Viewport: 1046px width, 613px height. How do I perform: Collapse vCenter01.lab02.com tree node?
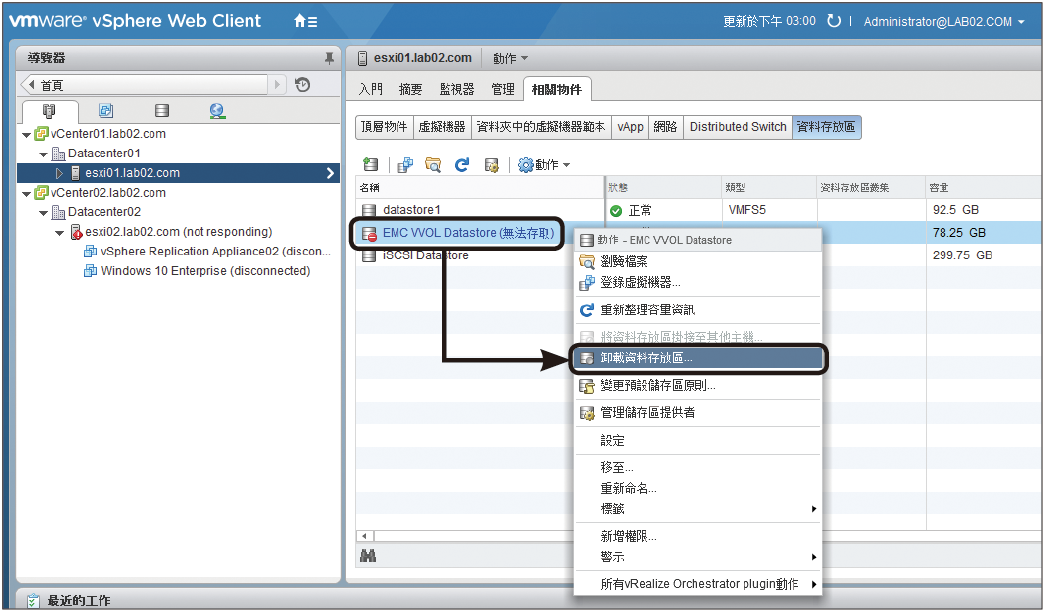click(27, 135)
